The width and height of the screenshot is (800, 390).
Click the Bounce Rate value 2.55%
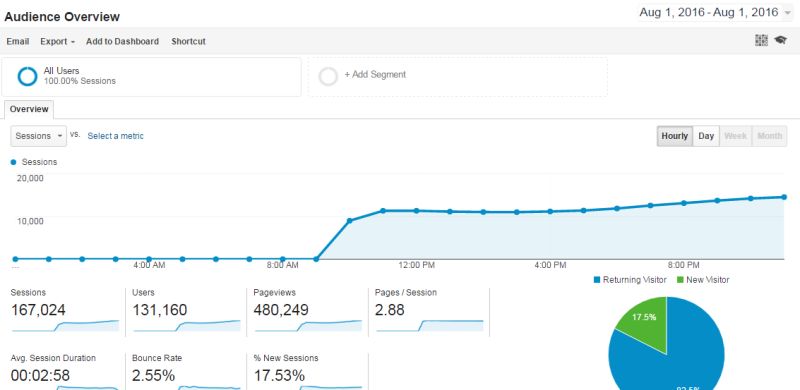click(x=154, y=376)
